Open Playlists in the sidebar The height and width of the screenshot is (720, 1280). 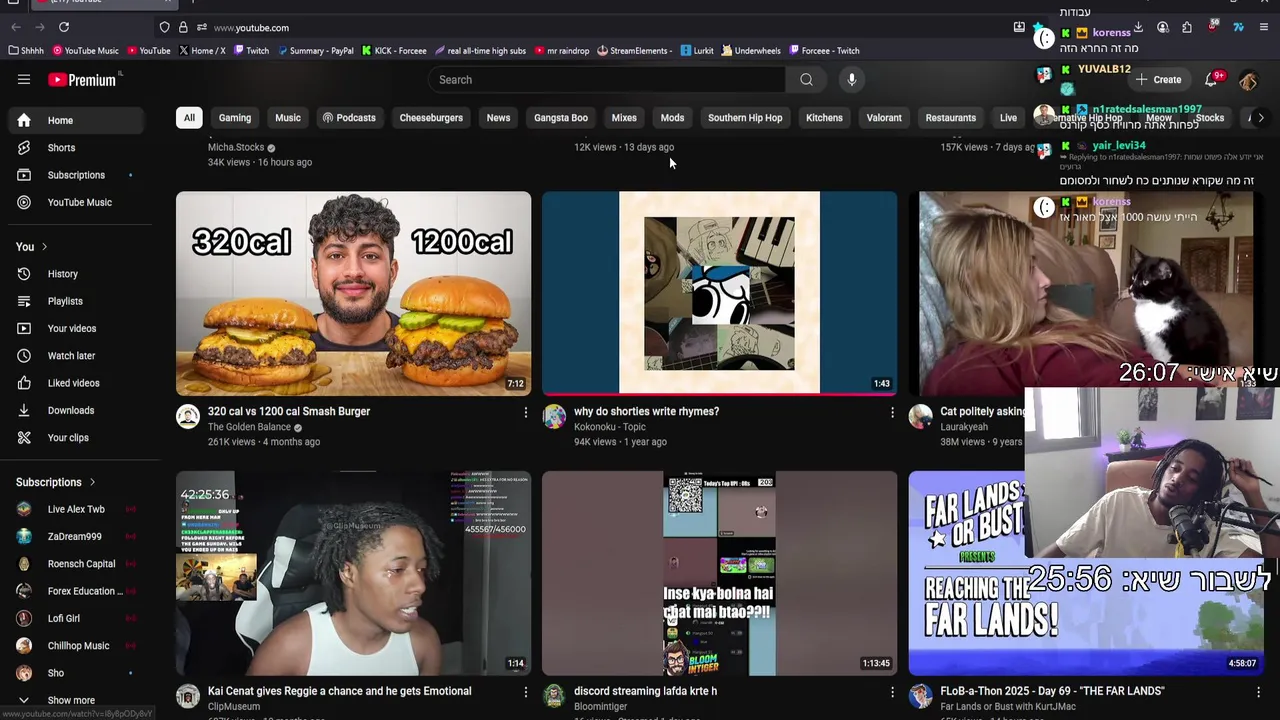tap(76, 301)
